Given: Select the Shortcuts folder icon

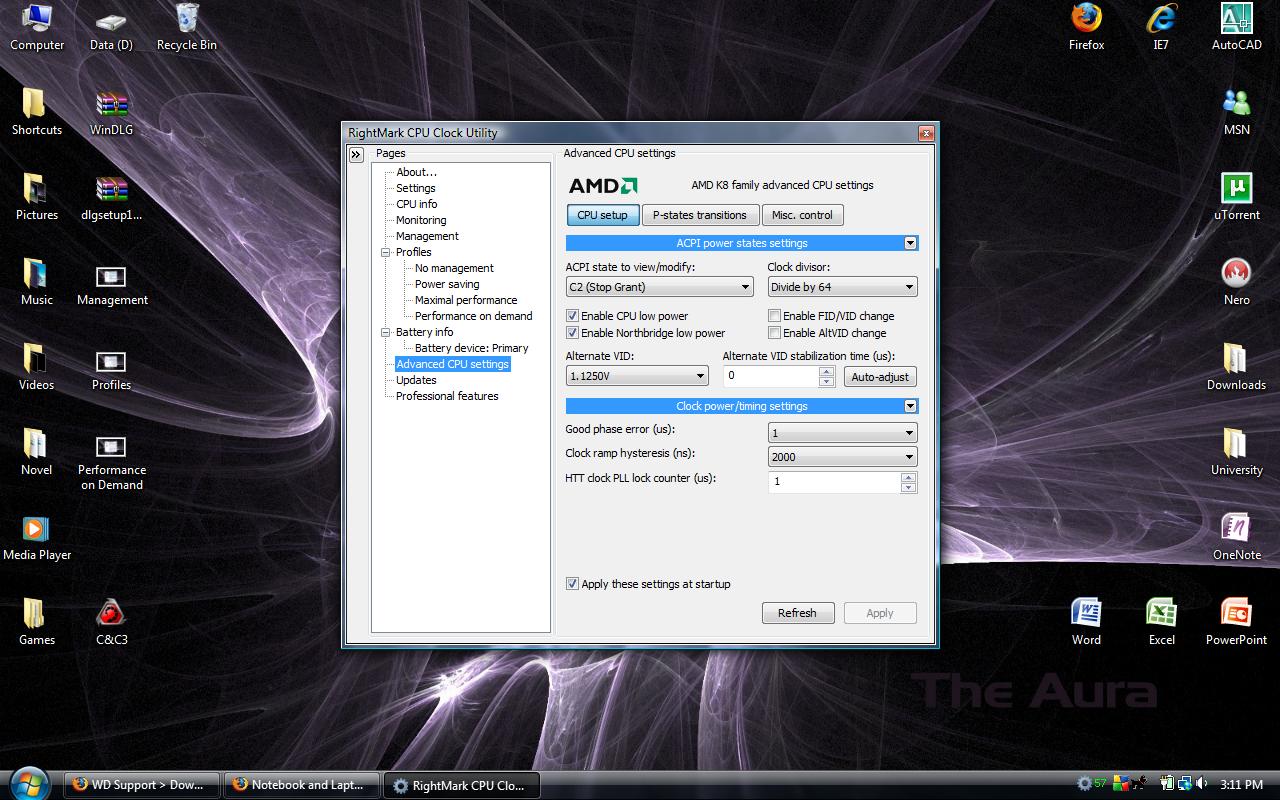Looking at the screenshot, I should 37,112.
